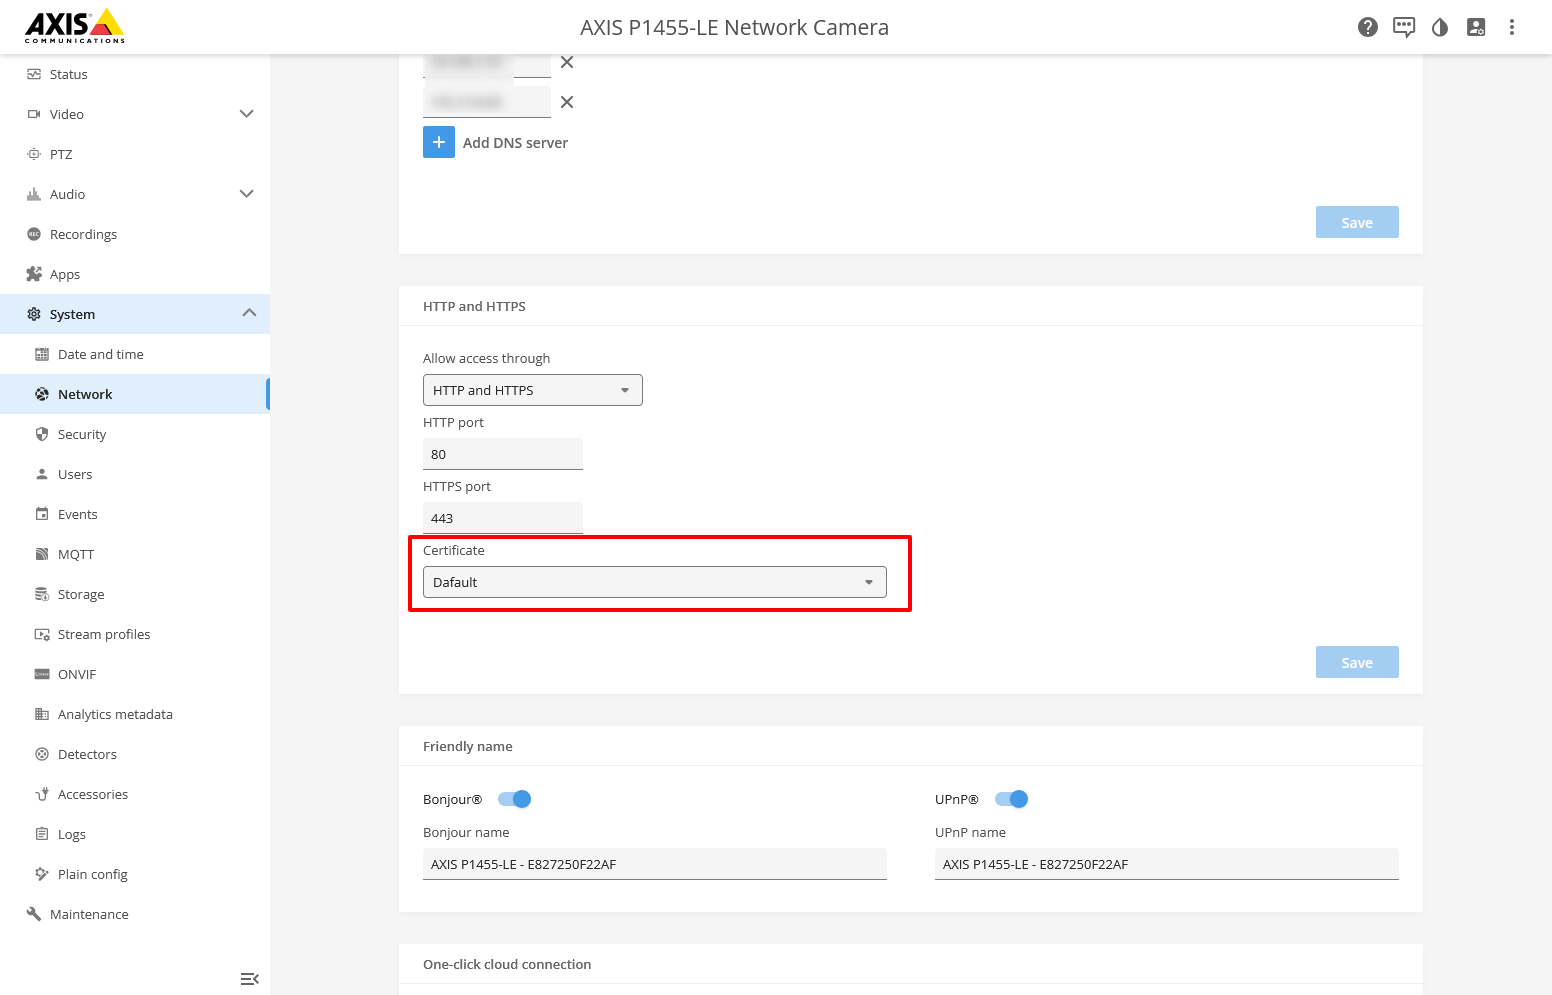This screenshot has width=1552, height=995.
Task: Open the feedback chat bubble icon
Action: click(x=1404, y=27)
